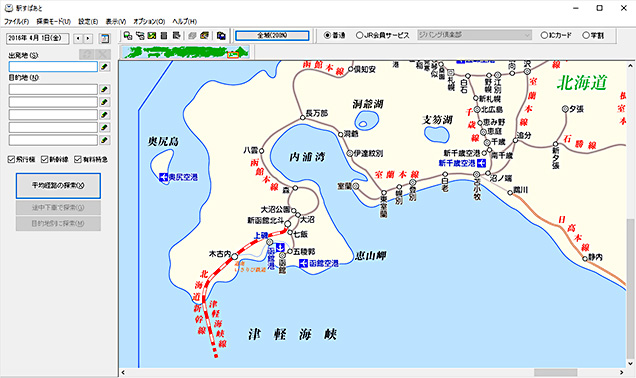Click the first toolbar icon with magnifier overlay

(x=128, y=36)
